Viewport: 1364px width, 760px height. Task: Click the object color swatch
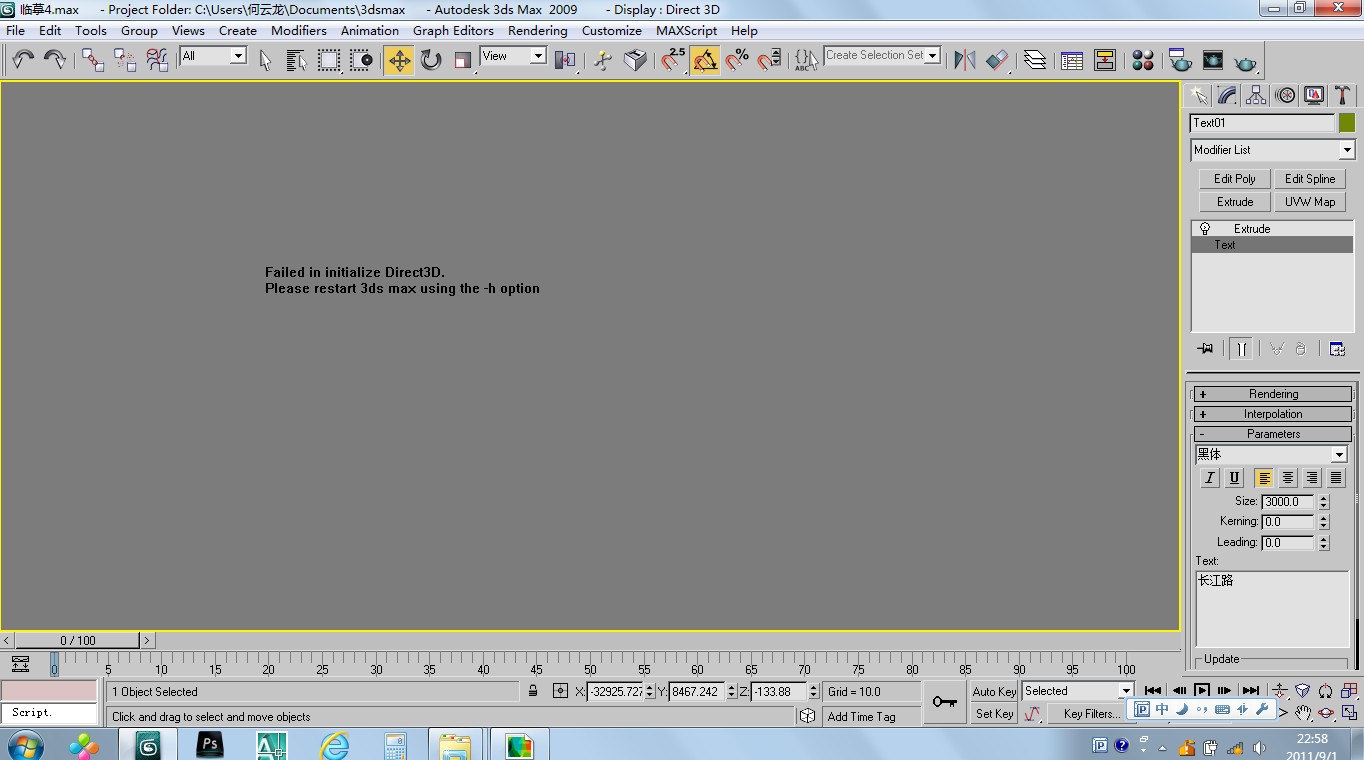[x=1347, y=123]
